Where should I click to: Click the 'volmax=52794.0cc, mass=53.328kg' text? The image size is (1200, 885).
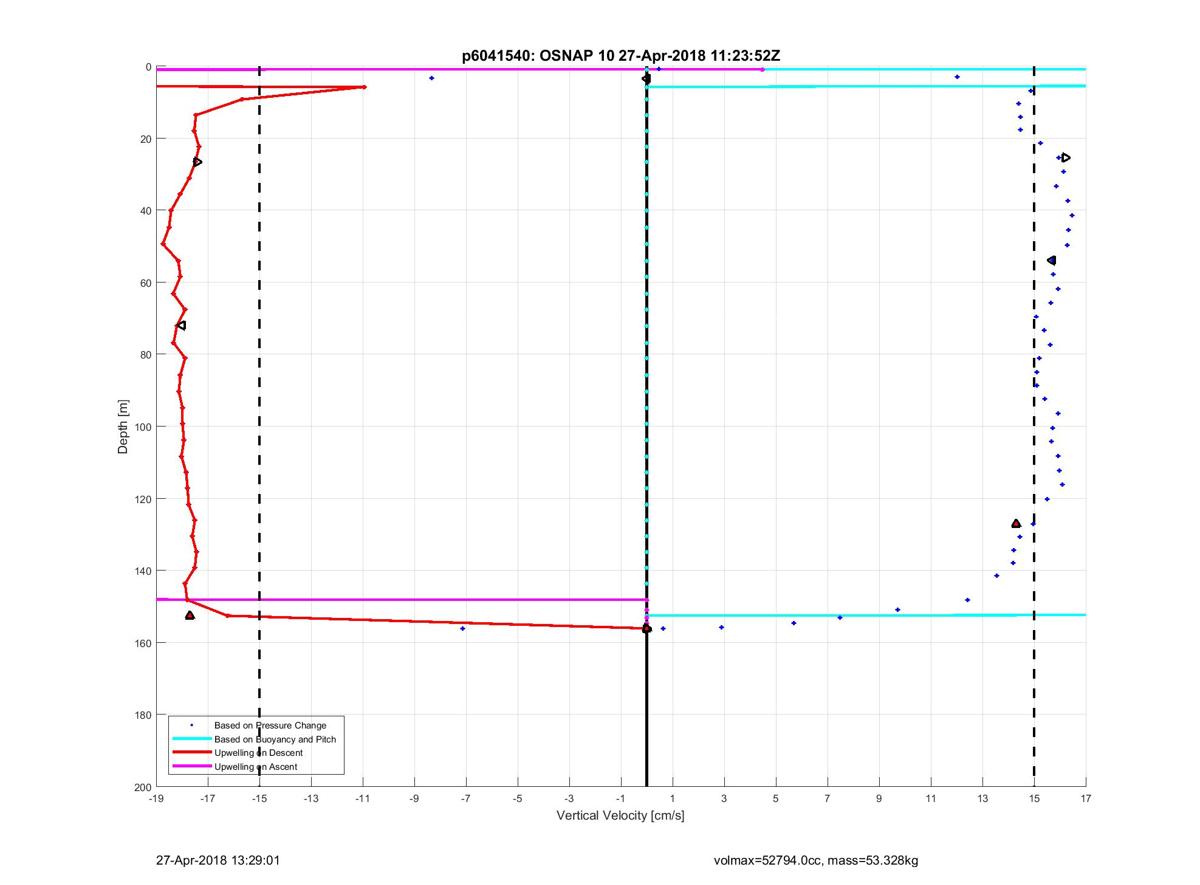(816, 860)
